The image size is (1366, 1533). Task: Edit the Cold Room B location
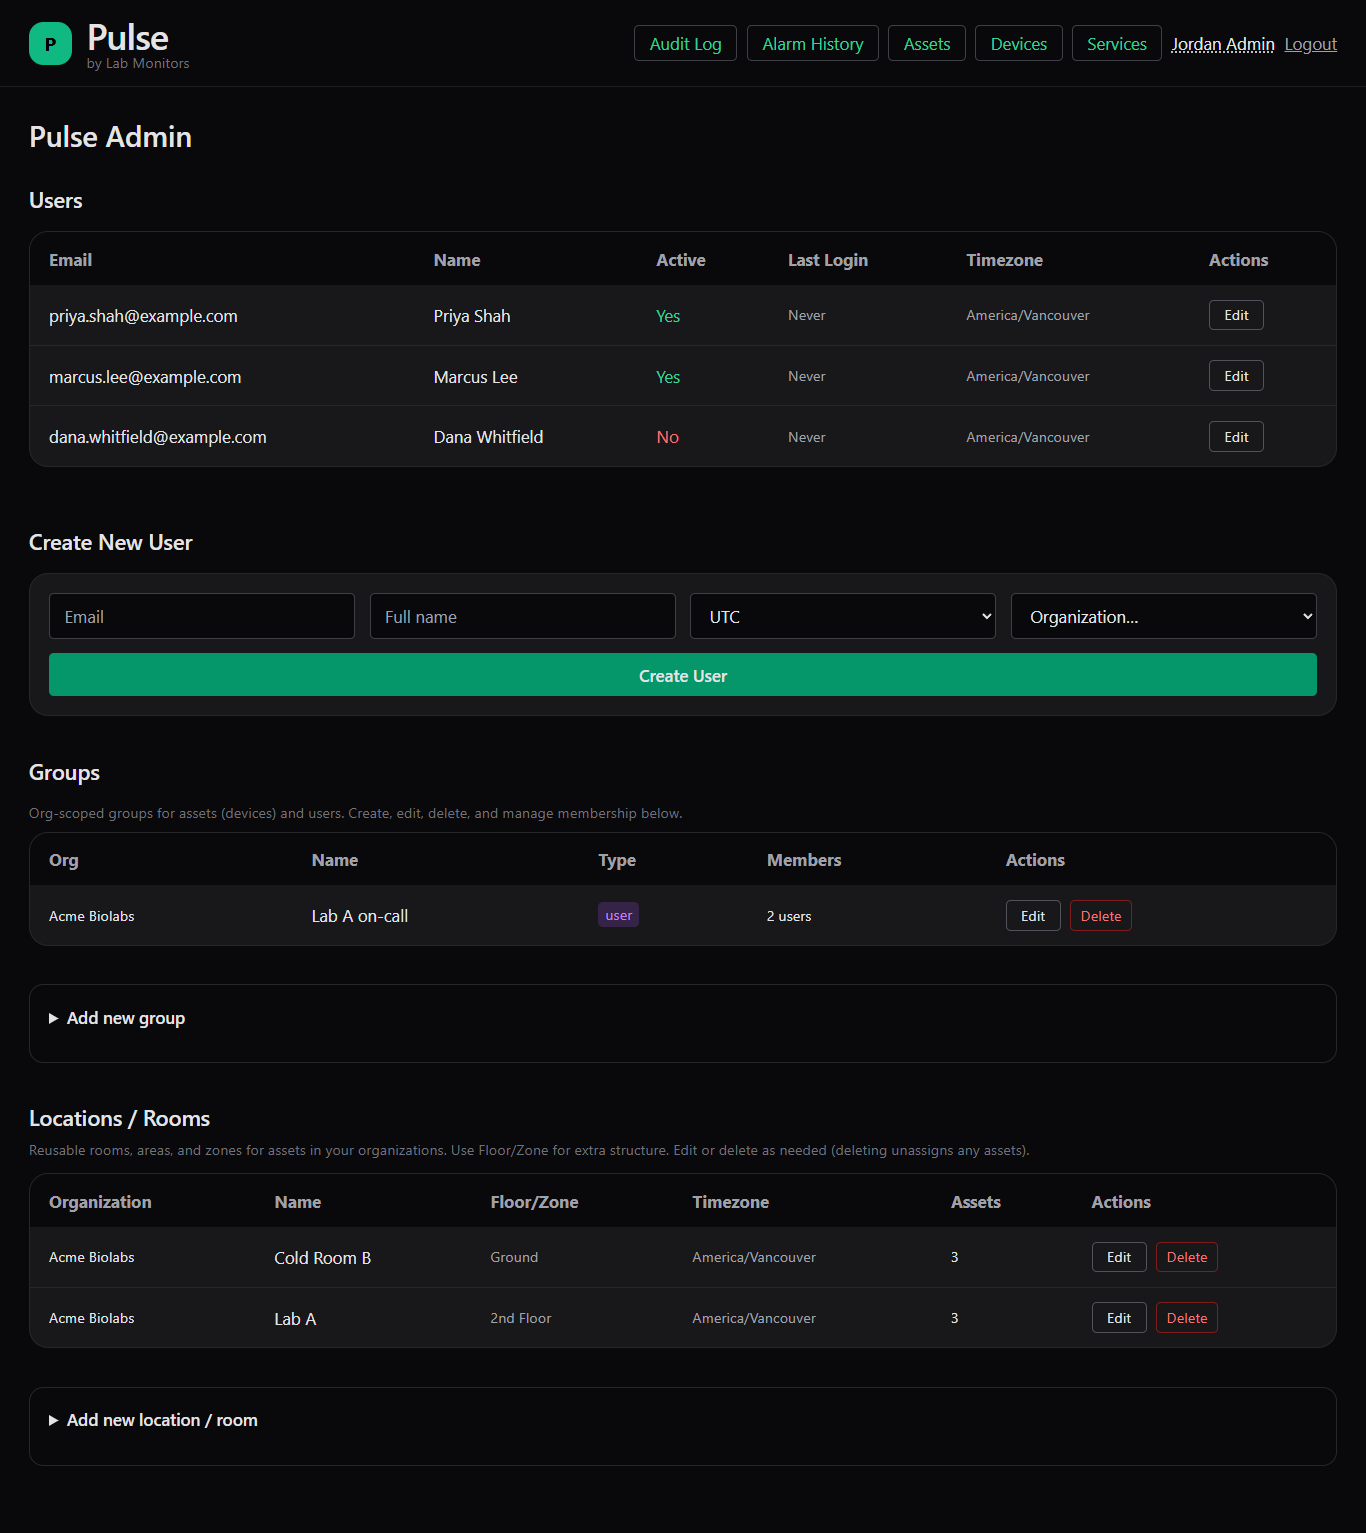click(x=1119, y=1257)
